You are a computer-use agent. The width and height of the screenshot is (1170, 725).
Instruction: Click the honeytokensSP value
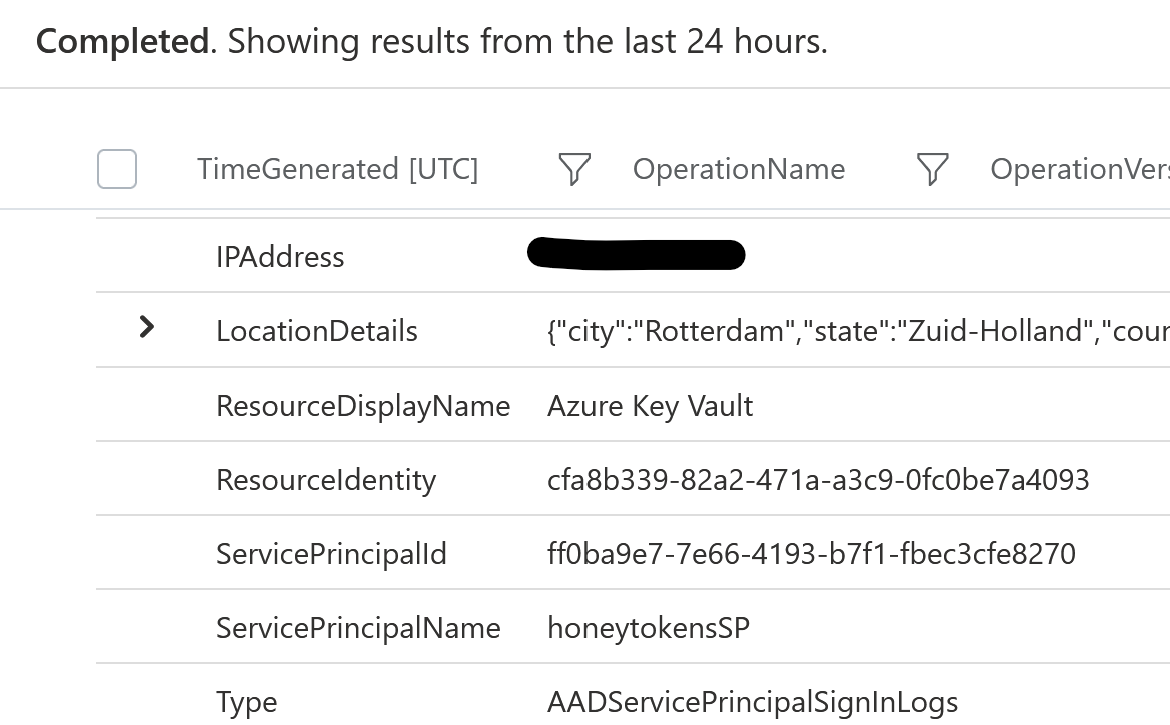point(648,628)
